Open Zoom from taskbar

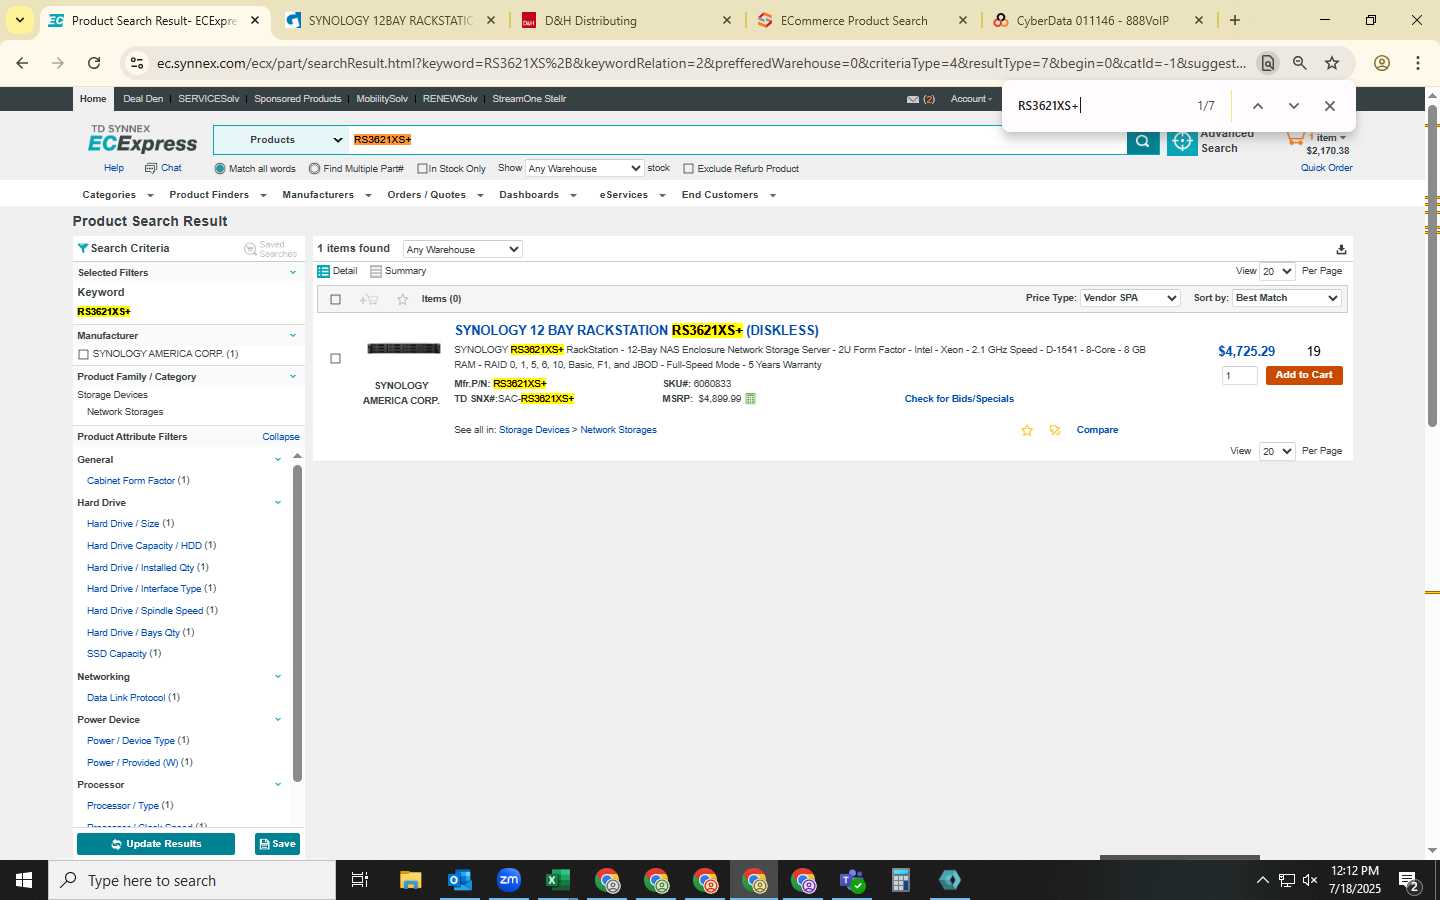509,880
